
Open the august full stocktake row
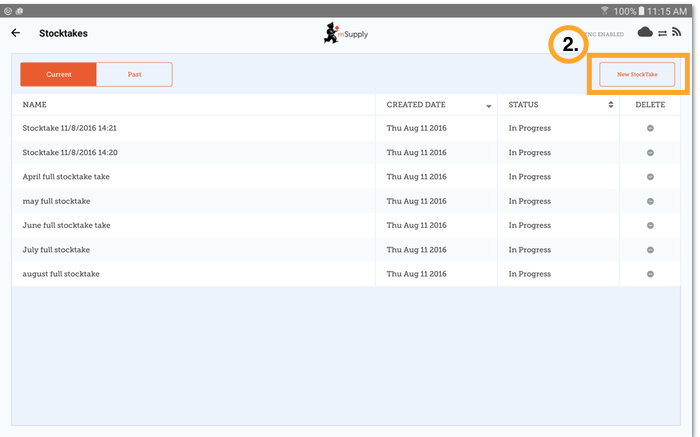point(61,274)
